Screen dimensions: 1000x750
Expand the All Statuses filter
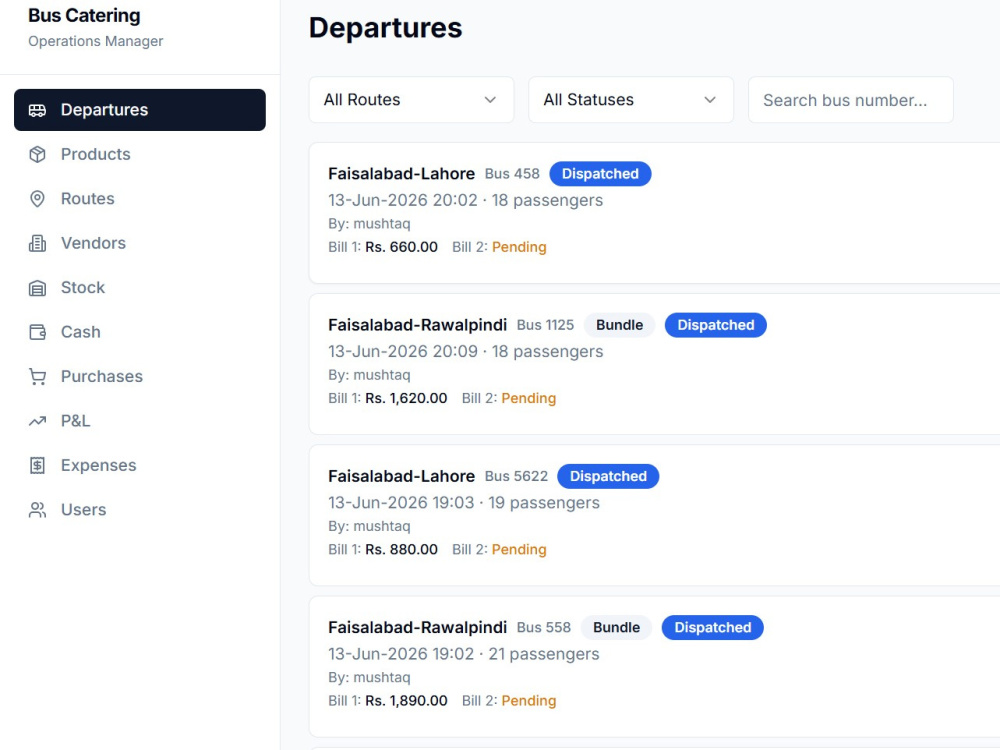pos(631,100)
